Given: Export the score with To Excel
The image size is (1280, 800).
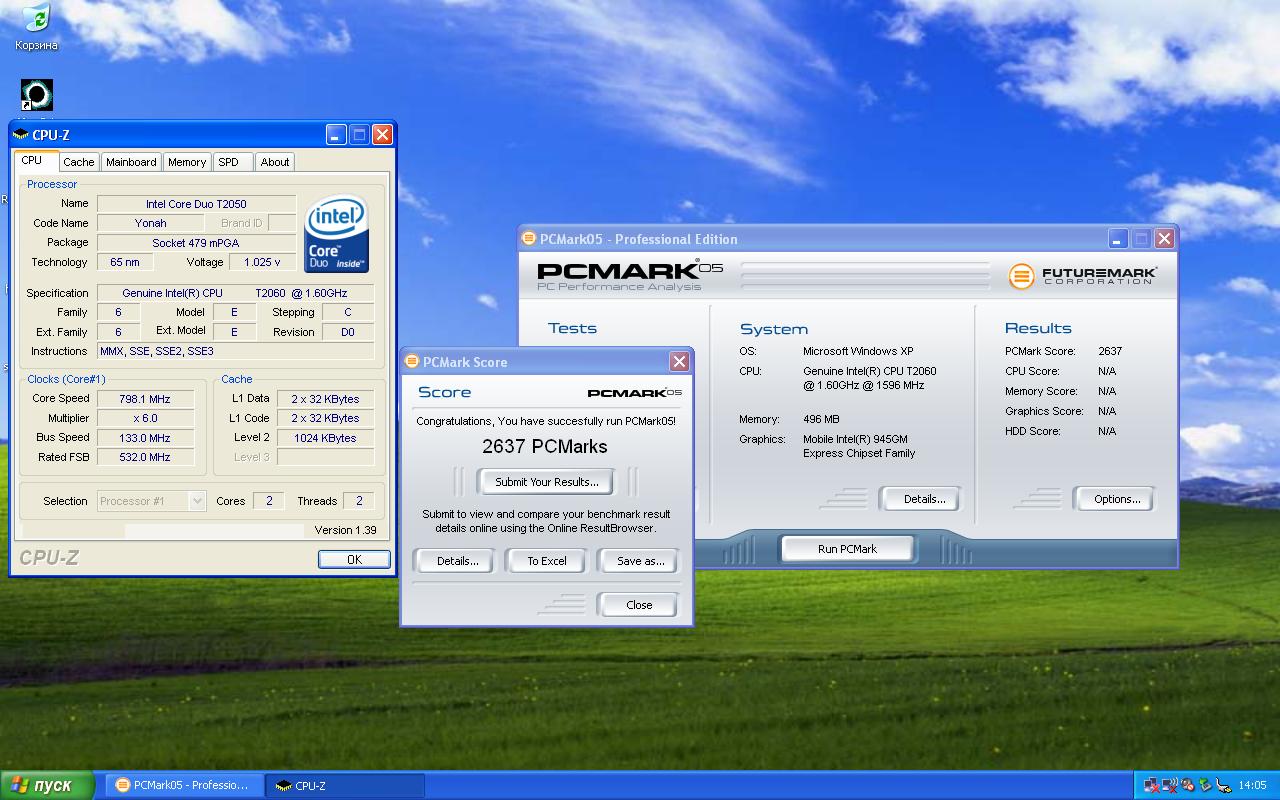Looking at the screenshot, I should (547, 561).
